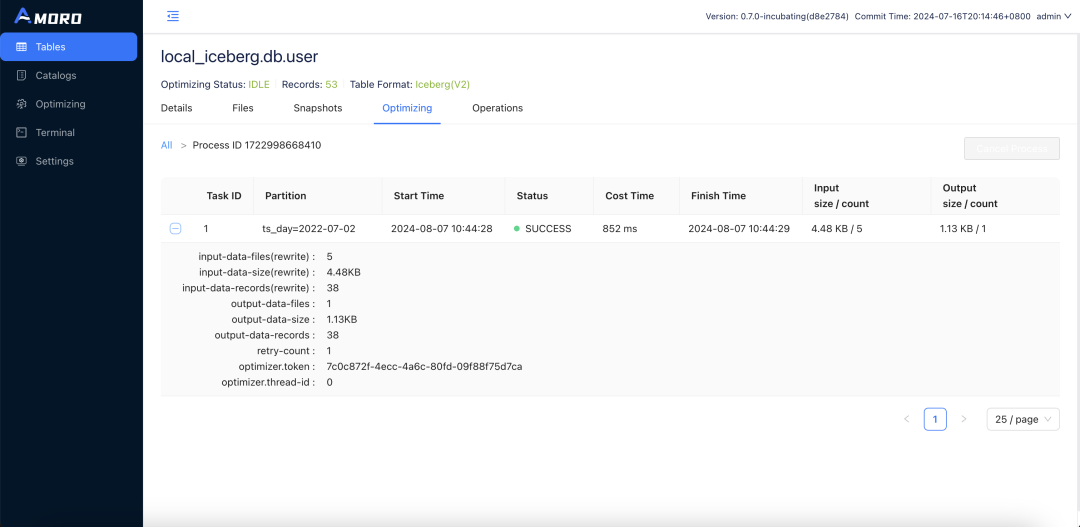Click the Cancel Process button
Viewport: 1080px width, 527px height.
click(1012, 148)
